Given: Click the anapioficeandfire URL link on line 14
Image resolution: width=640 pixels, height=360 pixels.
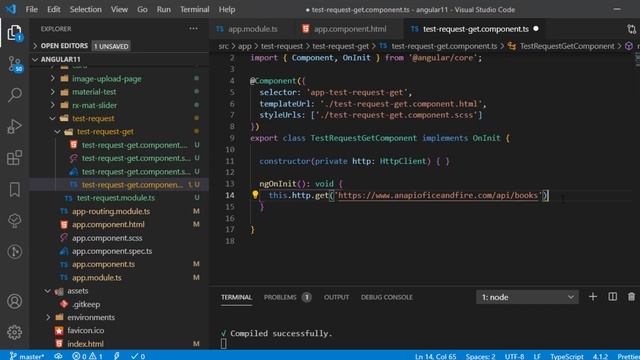Looking at the screenshot, I should (438, 195).
